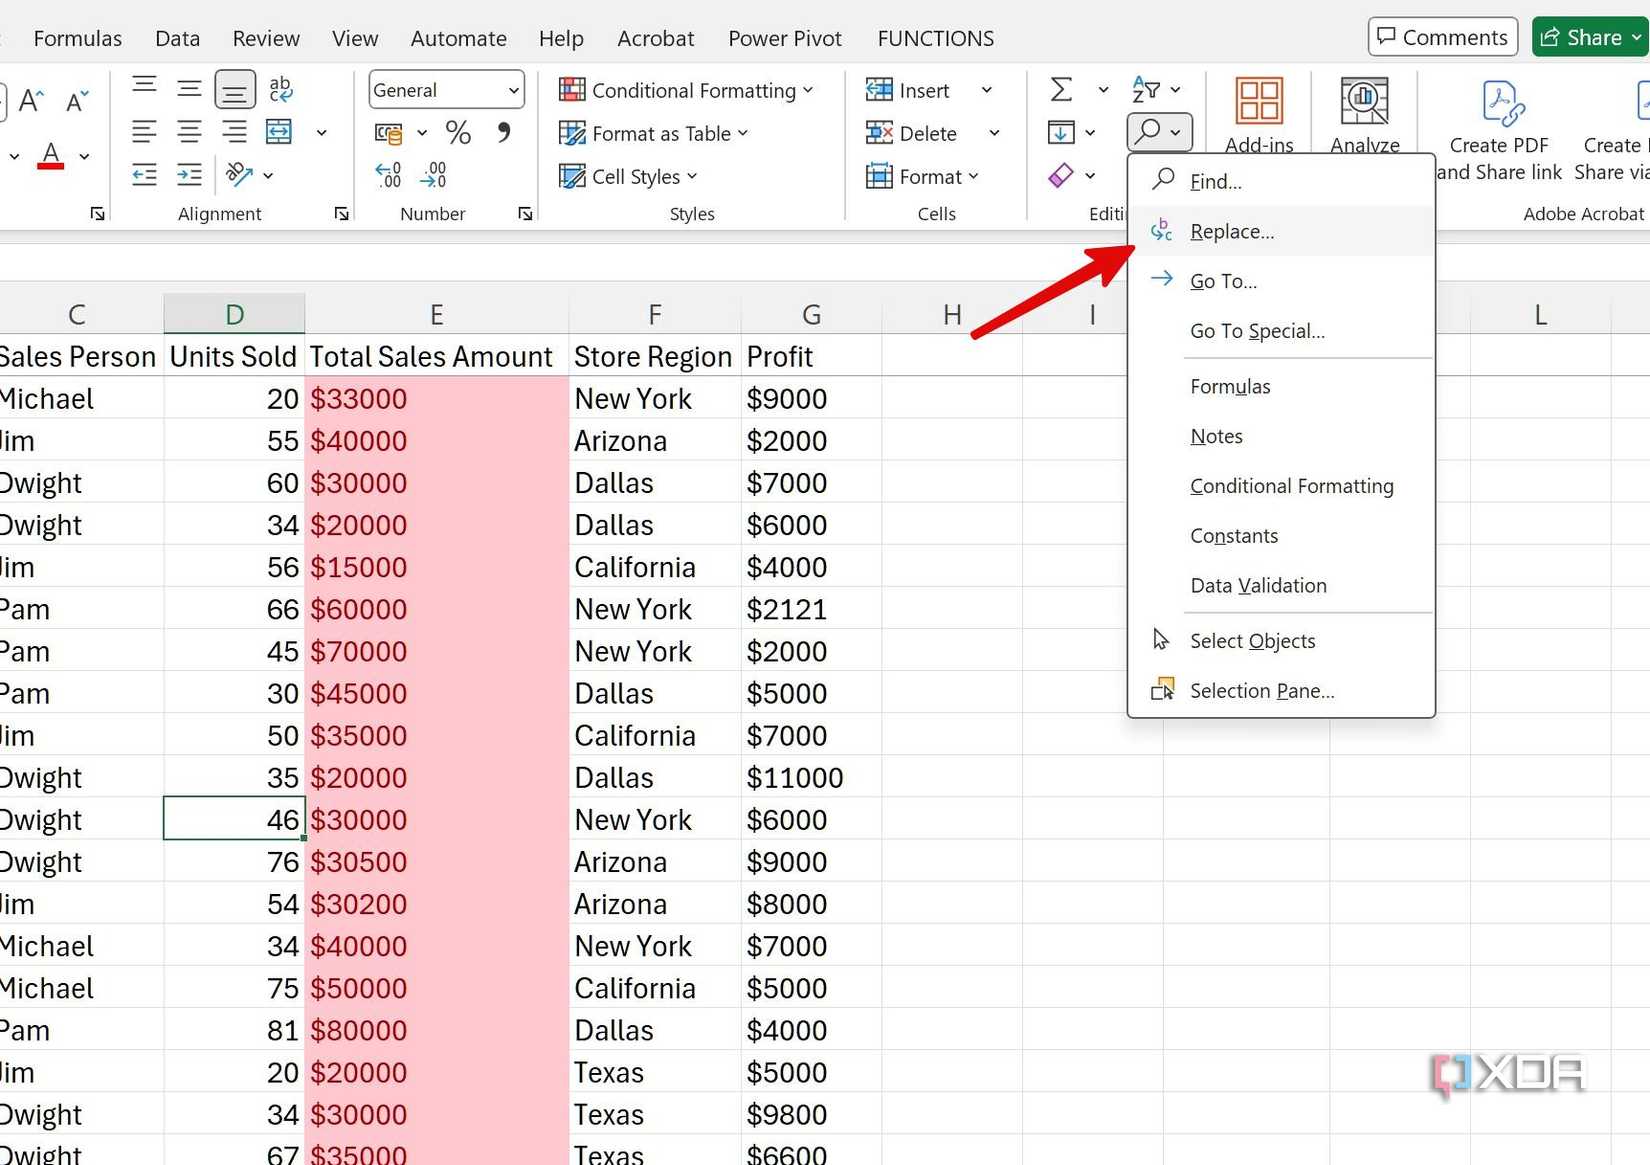The width and height of the screenshot is (1650, 1165).
Task: Toggle Wrap Text
Action: (280, 89)
